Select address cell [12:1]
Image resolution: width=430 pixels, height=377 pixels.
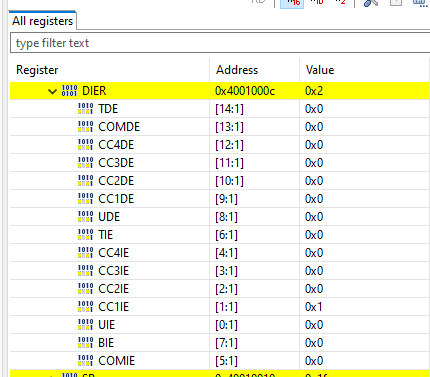[229, 145]
